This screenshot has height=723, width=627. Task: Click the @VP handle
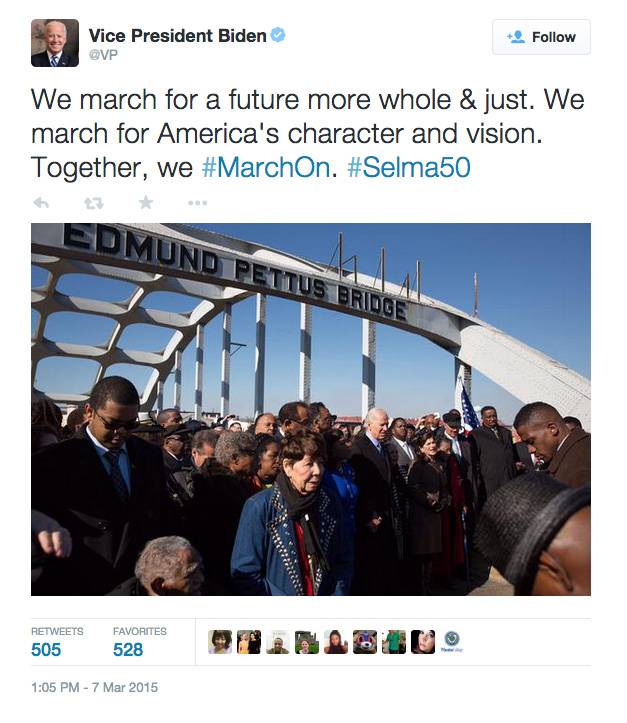click(103, 55)
